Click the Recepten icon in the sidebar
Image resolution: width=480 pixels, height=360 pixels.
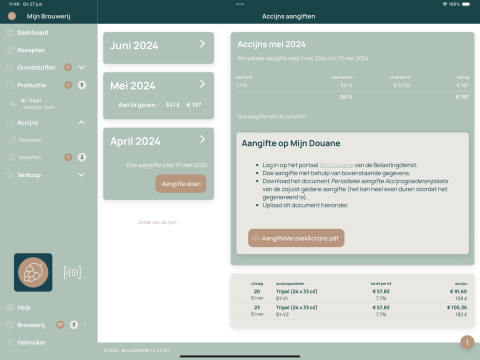click(10, 50)
